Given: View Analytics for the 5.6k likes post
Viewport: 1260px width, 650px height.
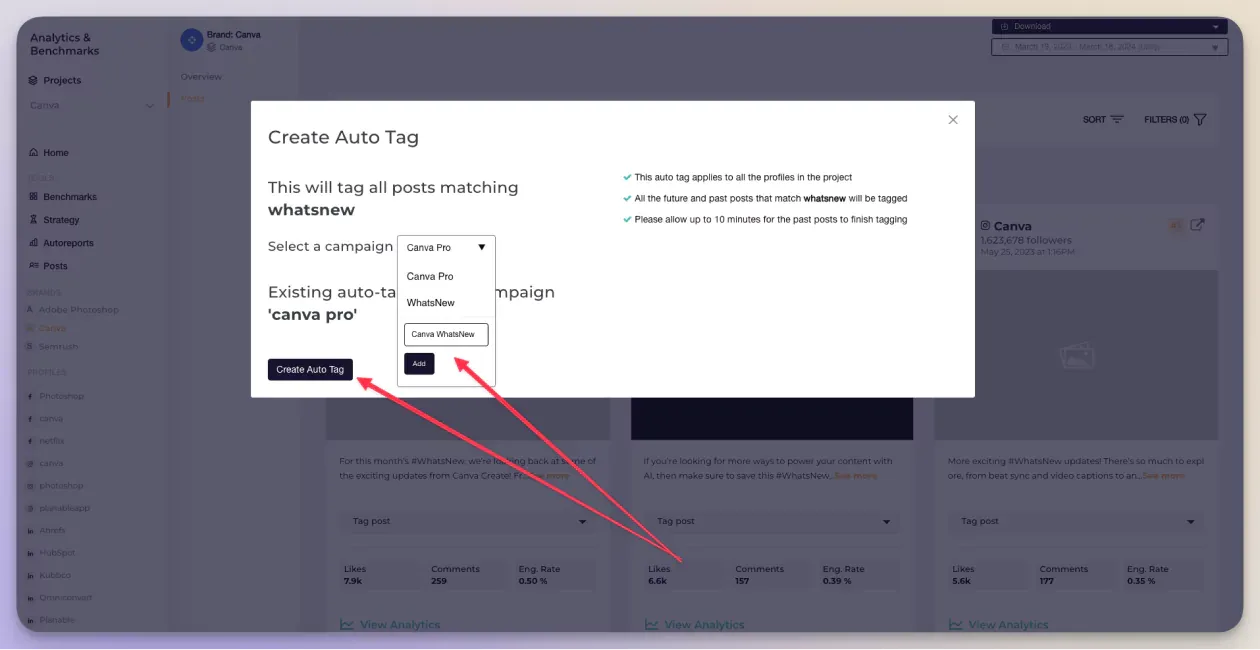Looking at the screenshot, I should pos(999,625).
